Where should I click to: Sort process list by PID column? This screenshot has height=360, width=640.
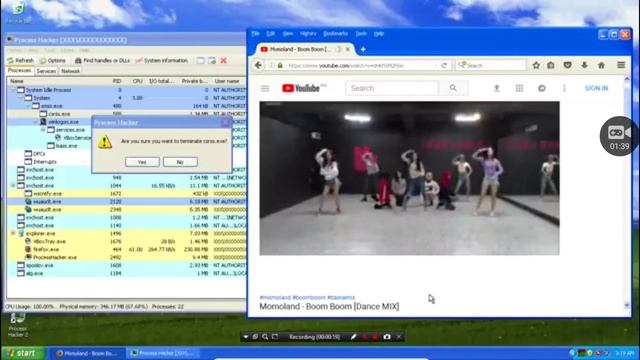(116, 81)
